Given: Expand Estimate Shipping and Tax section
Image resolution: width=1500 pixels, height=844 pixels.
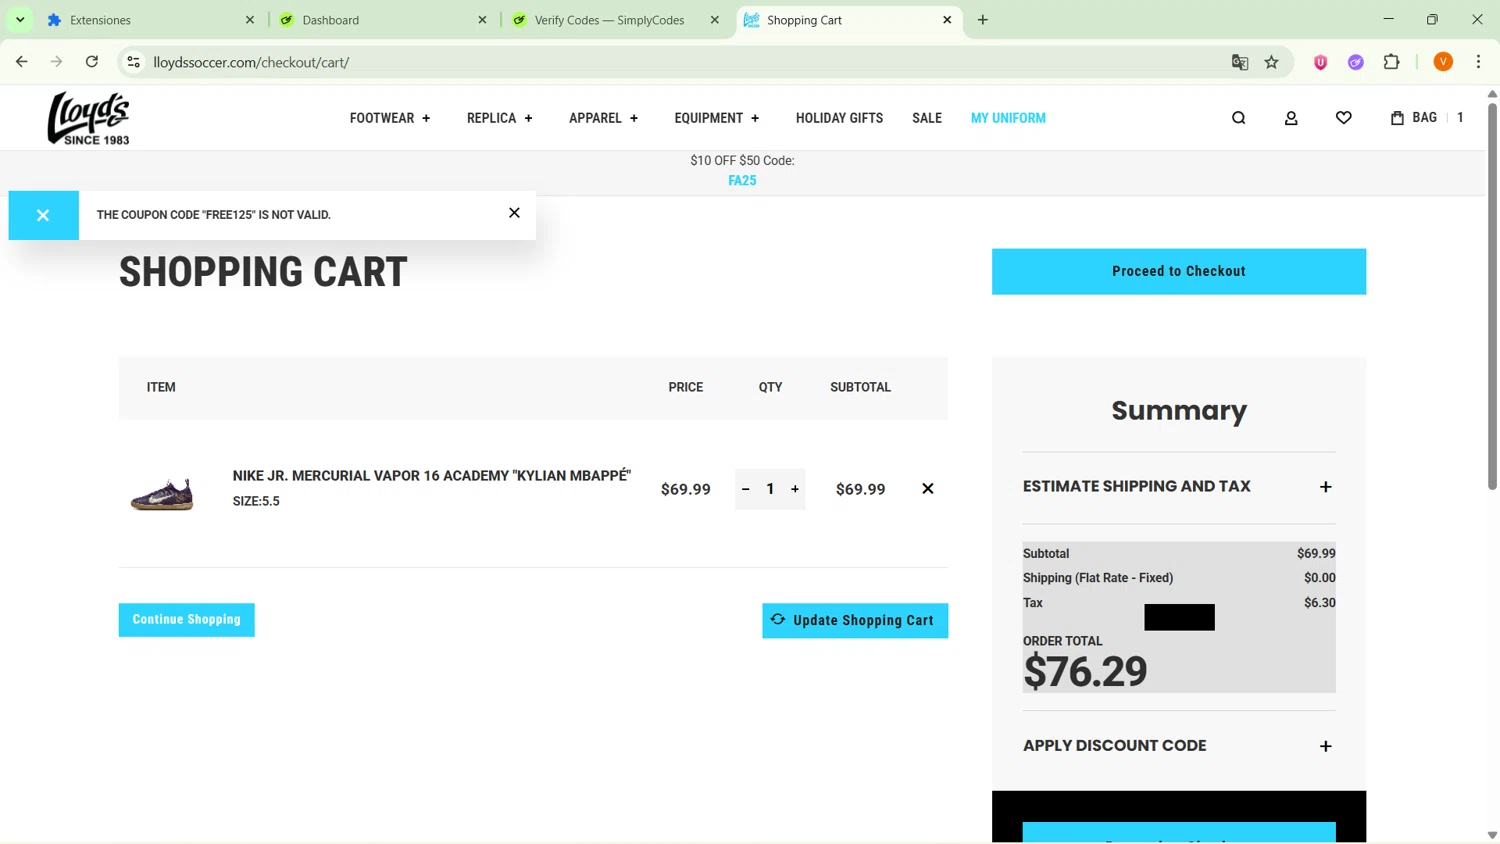Looking at the screenshot, I should pyautogui.click(x=1179, y=487).
